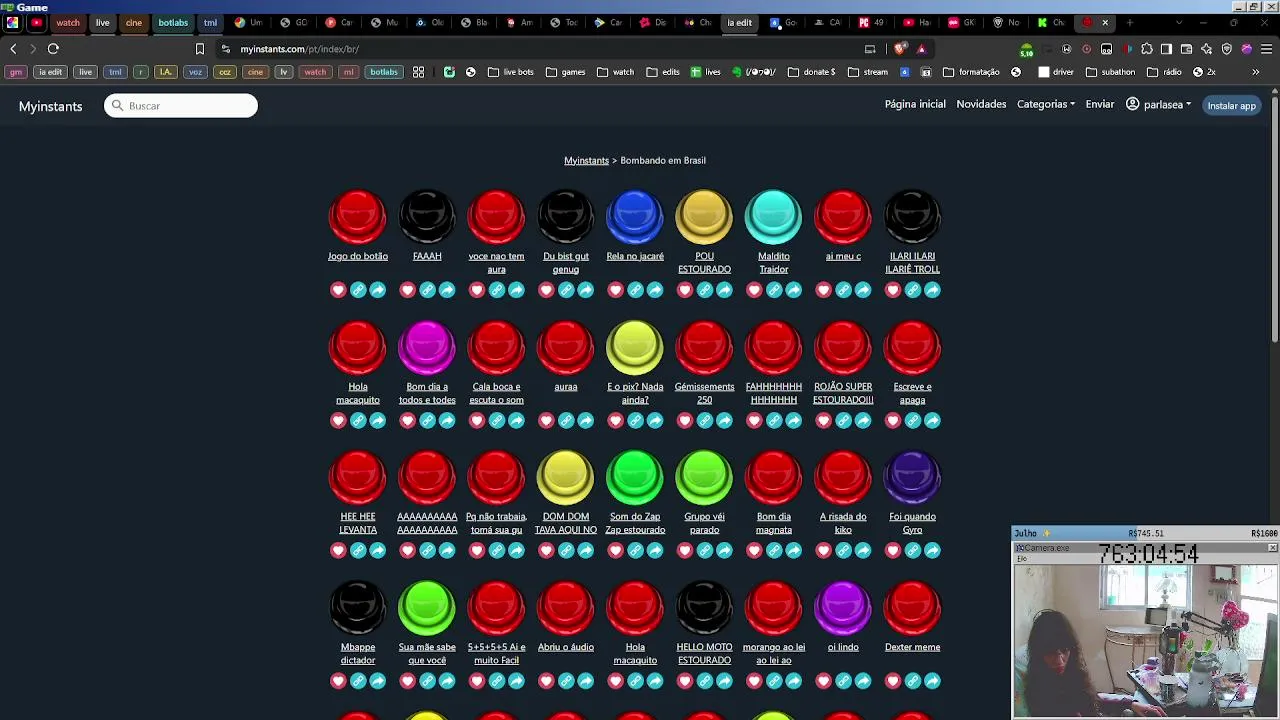Play the black FAAAH sound button
The width and height of the screenshot is (1280, 720).
click(427, 217)
